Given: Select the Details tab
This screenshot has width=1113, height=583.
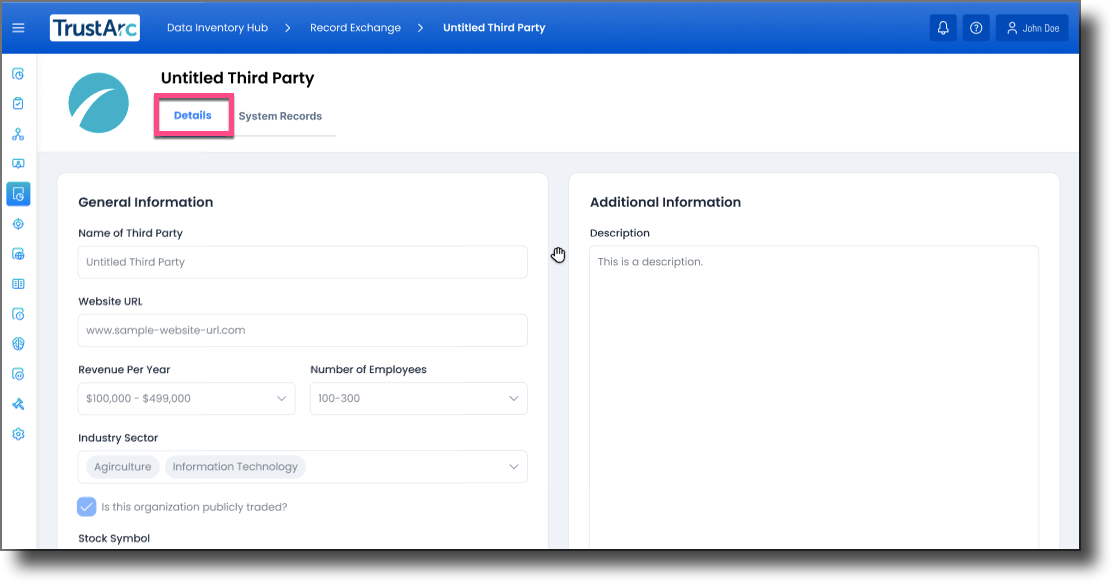Looking at the screenshot, I should tap(193, 116).
